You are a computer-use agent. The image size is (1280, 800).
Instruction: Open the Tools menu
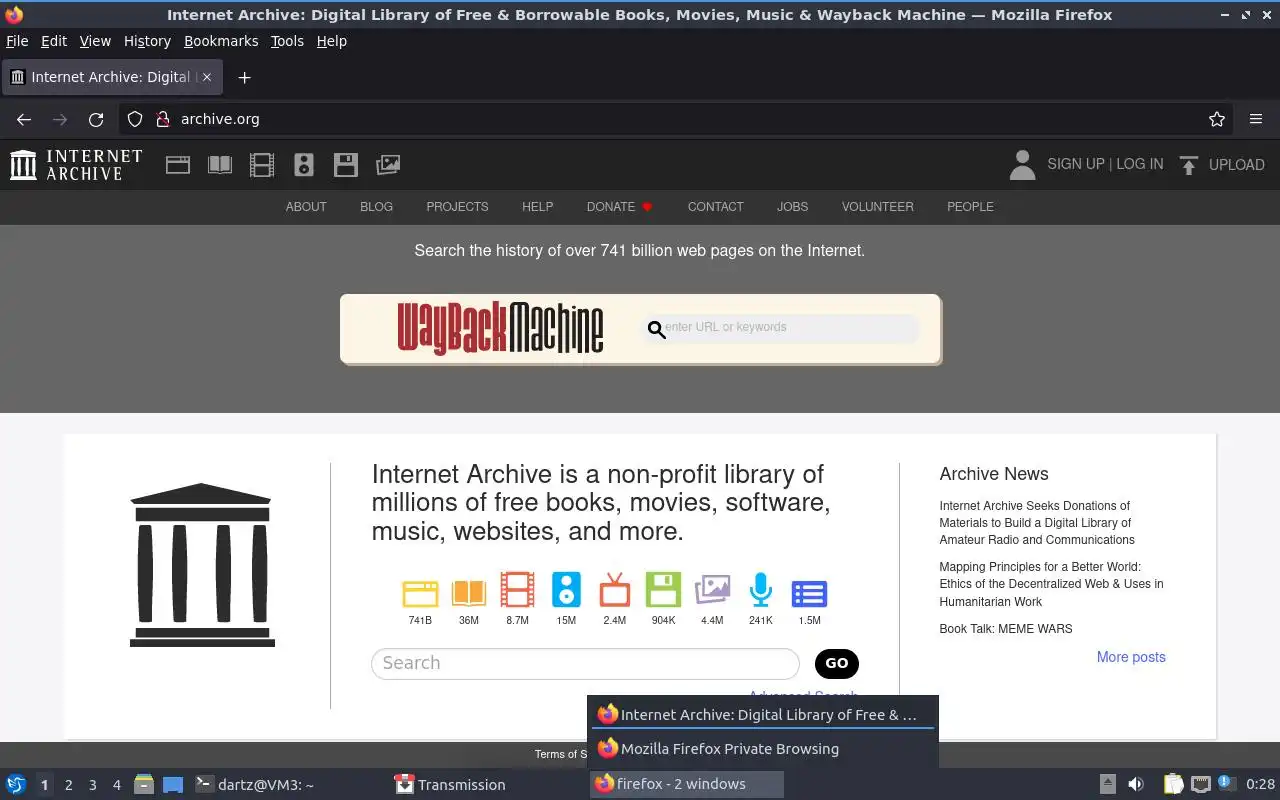tap(287, 41)
